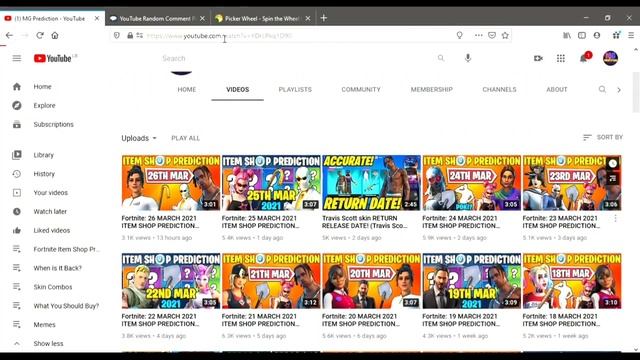Open the SORT BY menu
Screen dimensions: 640x360
[x=603, y=137]
